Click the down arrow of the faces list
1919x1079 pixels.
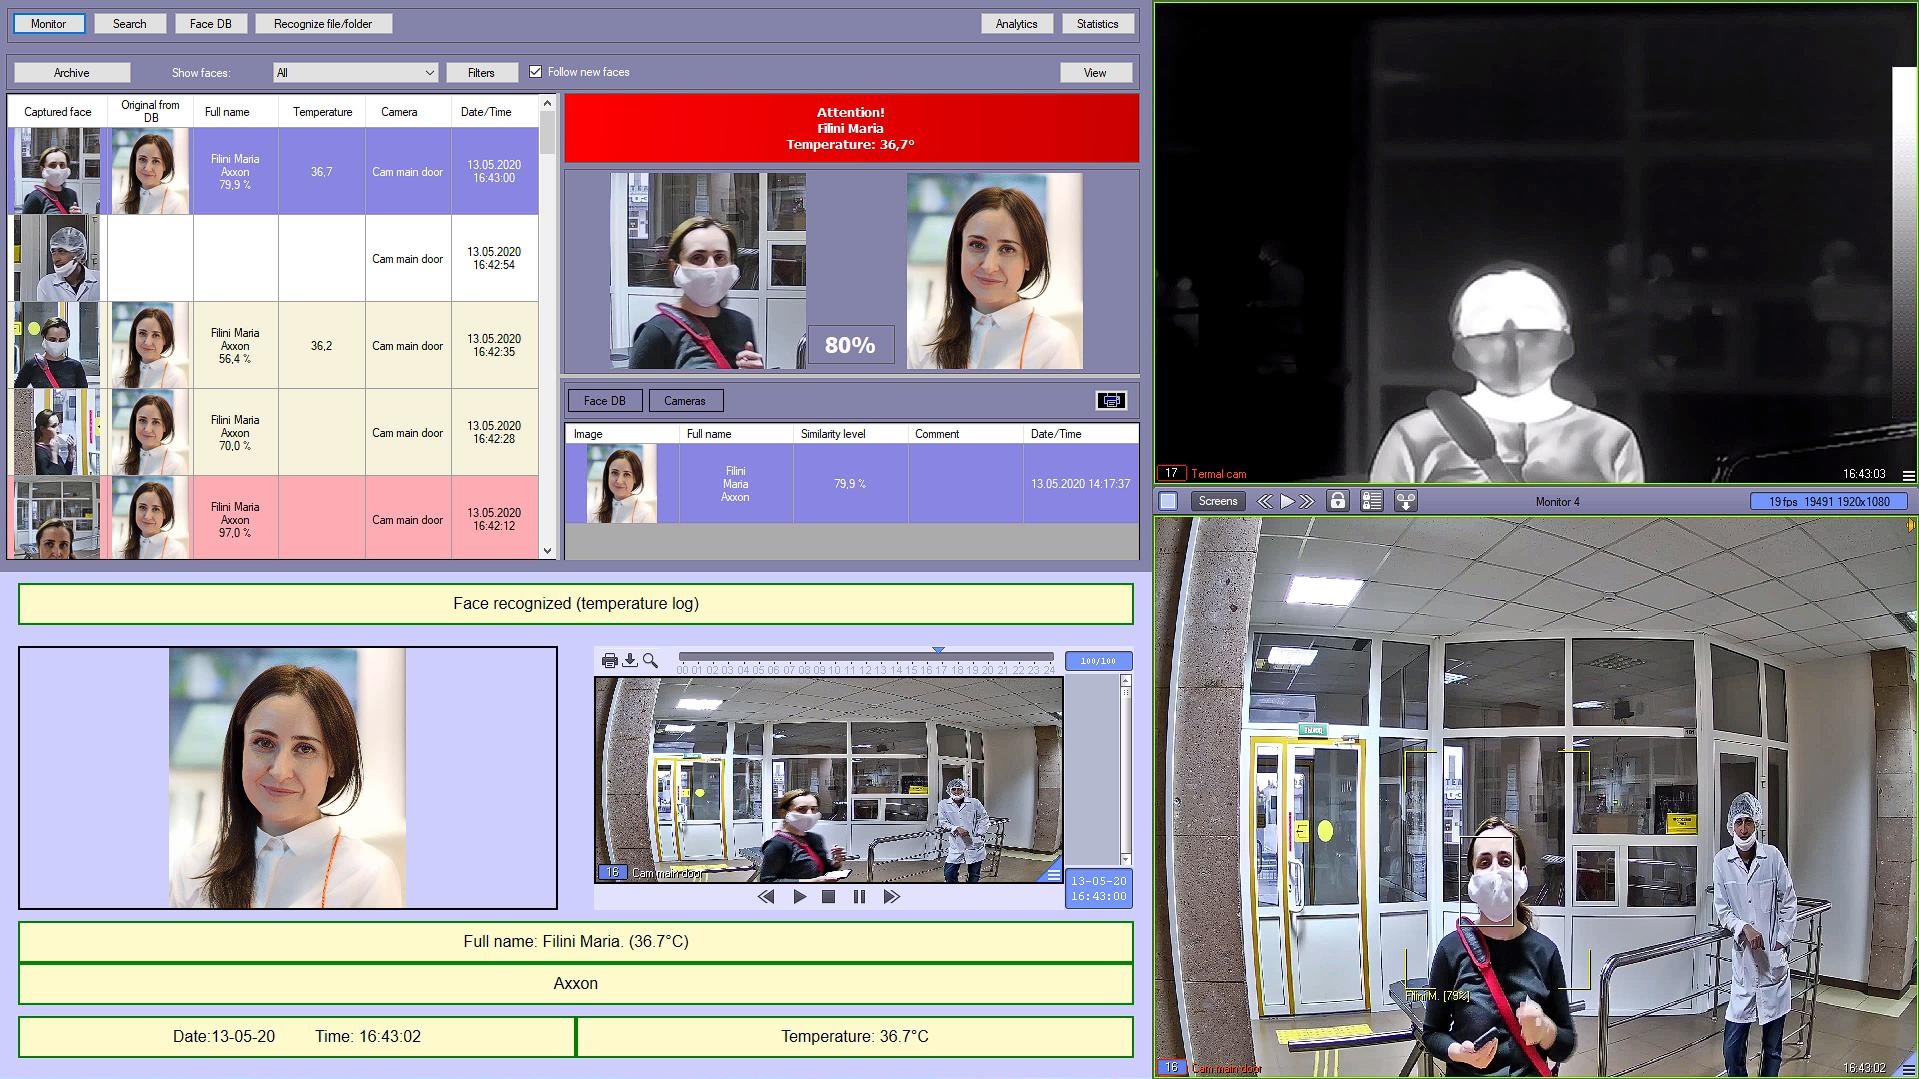(547, 550)
